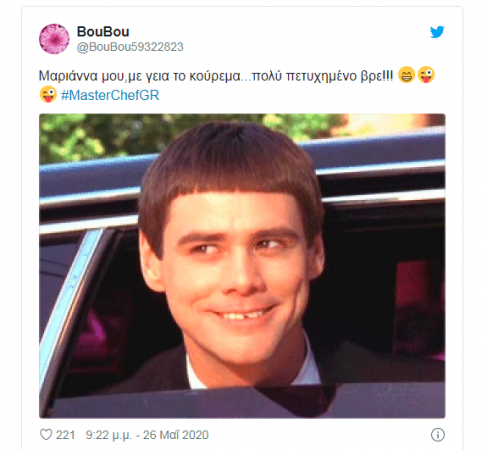Image resolution: width=482 pixels, height=450 pixels.
Task: Click BouBou's pink flower avatar
Action: (x=54, y=39)
